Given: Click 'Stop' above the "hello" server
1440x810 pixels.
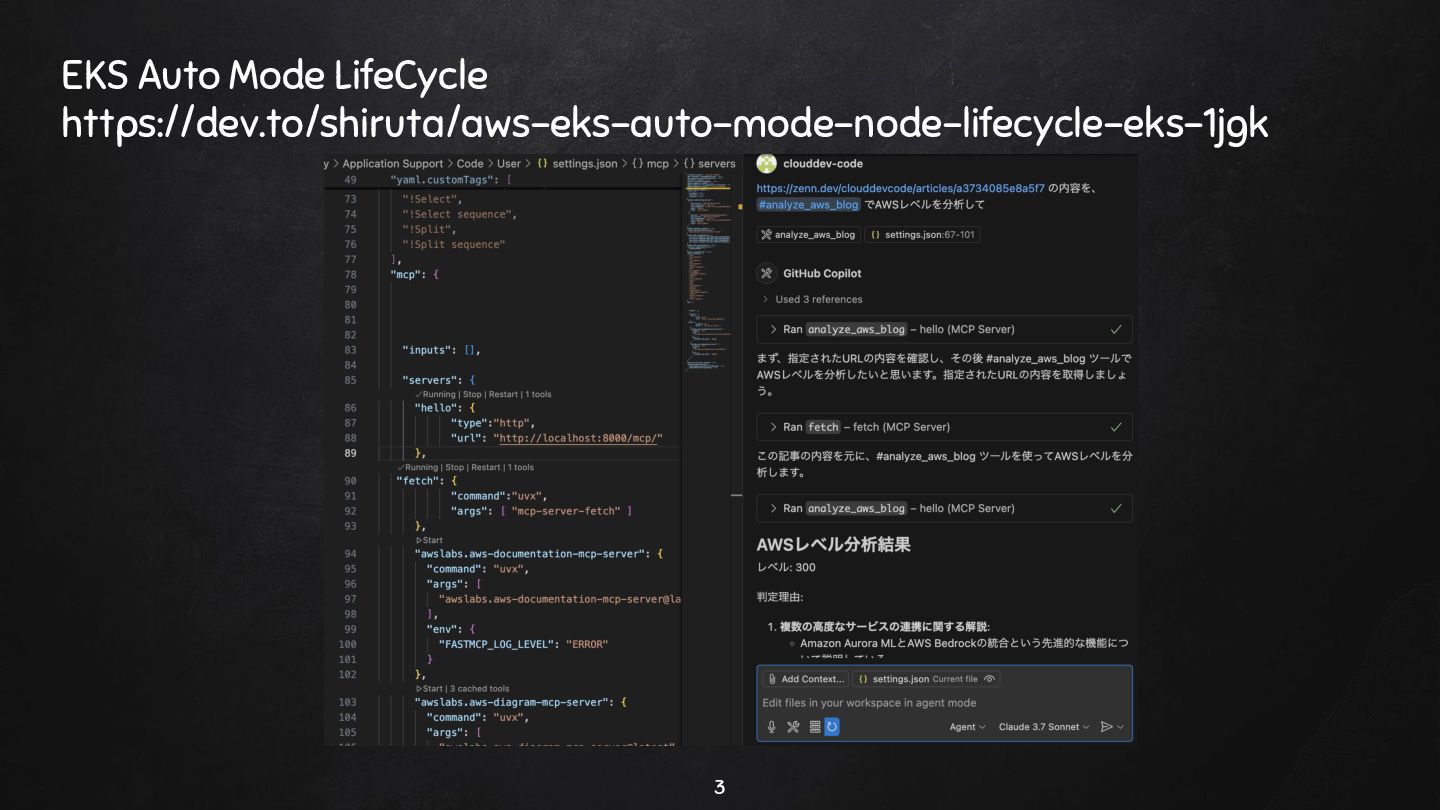Looking at the screenshot, I should (473, 394).
